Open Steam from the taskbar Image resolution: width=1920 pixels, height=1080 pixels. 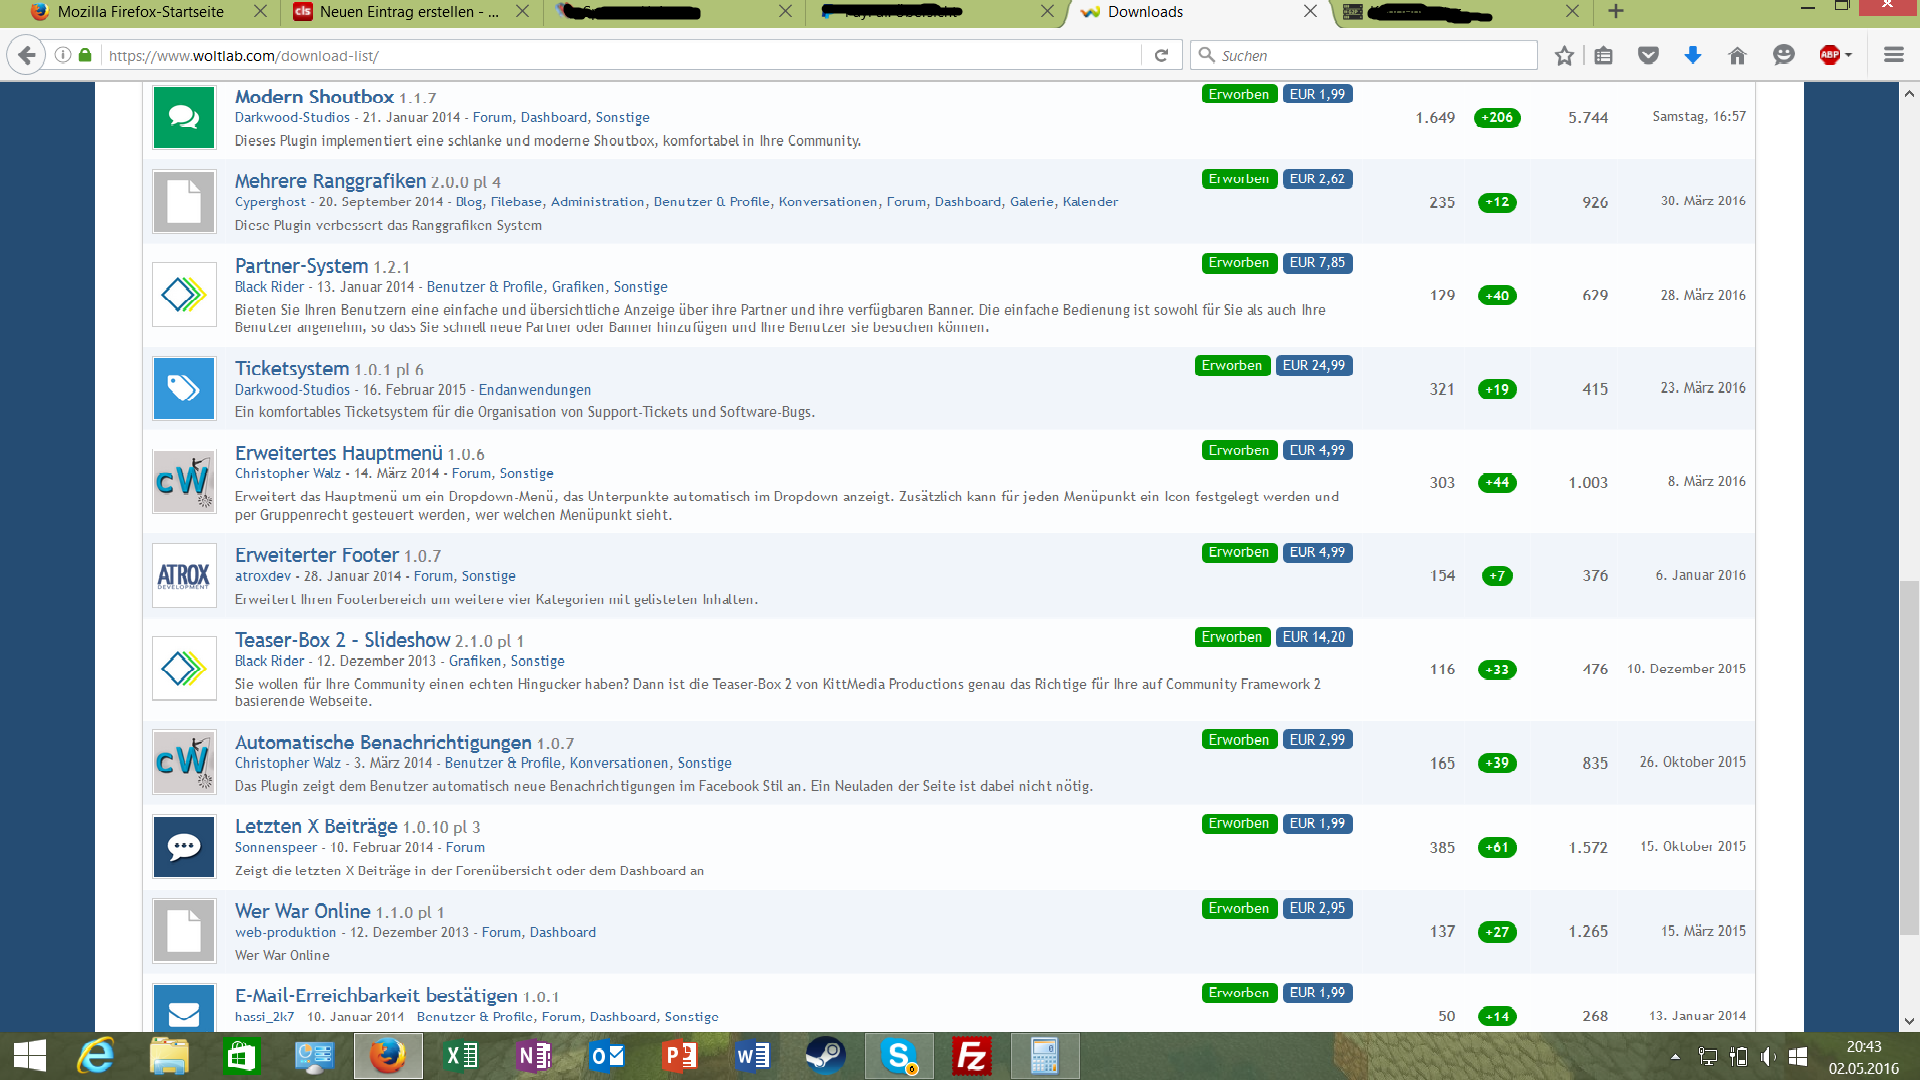(x=825, y=1056)
